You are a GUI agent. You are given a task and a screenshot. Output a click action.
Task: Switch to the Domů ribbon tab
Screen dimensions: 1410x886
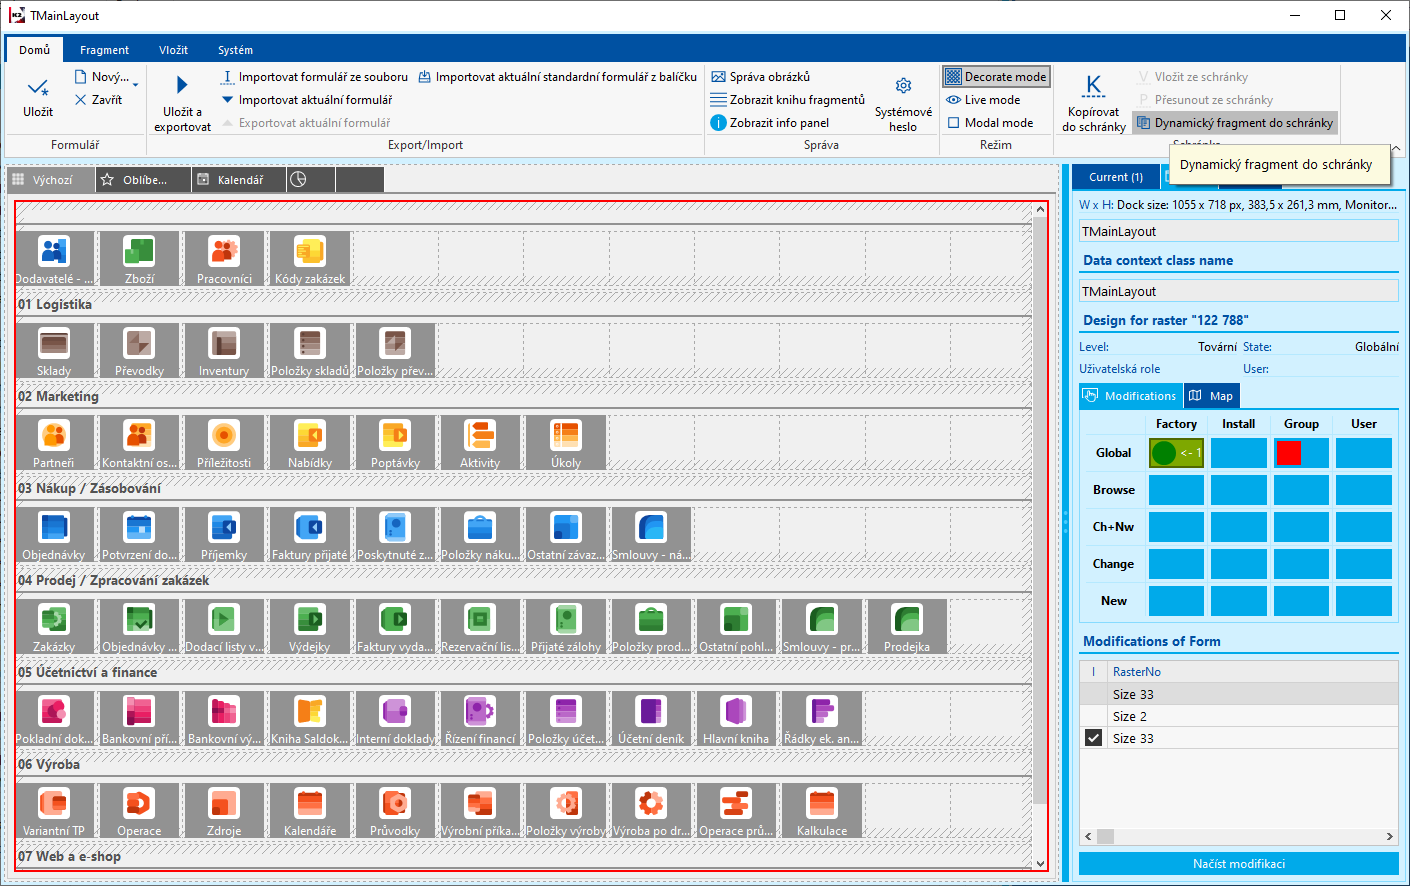[x=34, y=50]
